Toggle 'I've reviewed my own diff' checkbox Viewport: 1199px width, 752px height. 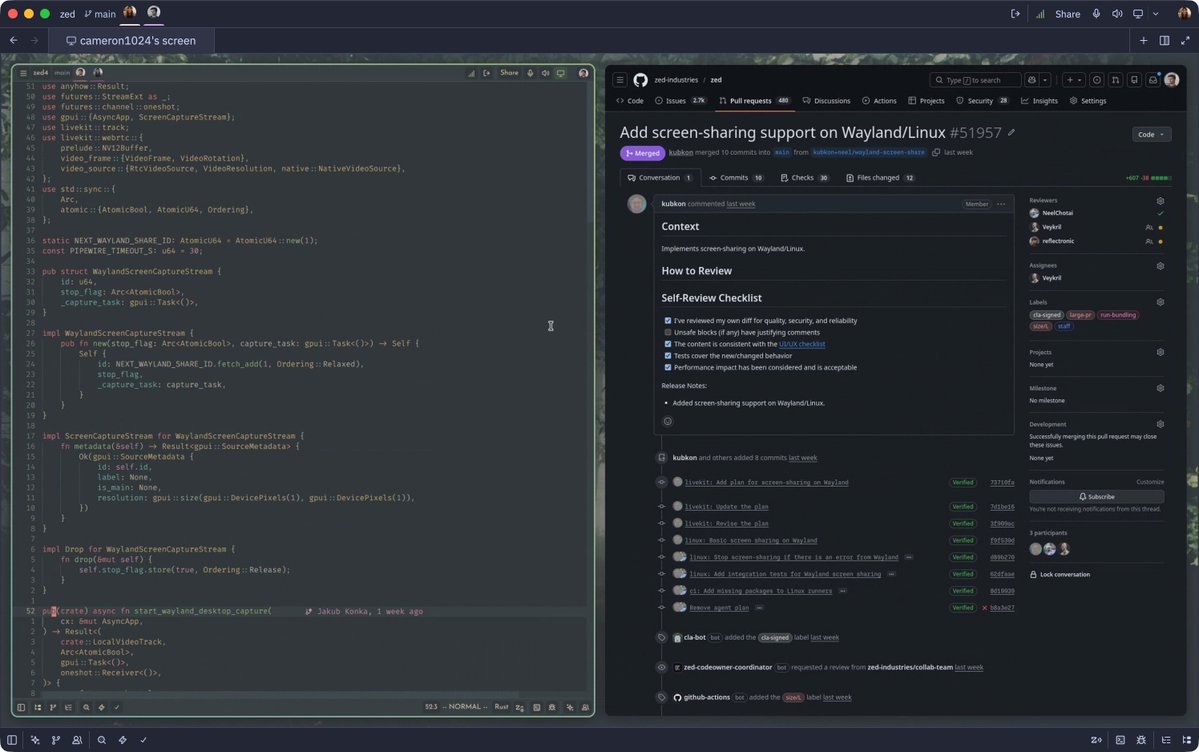668,321
